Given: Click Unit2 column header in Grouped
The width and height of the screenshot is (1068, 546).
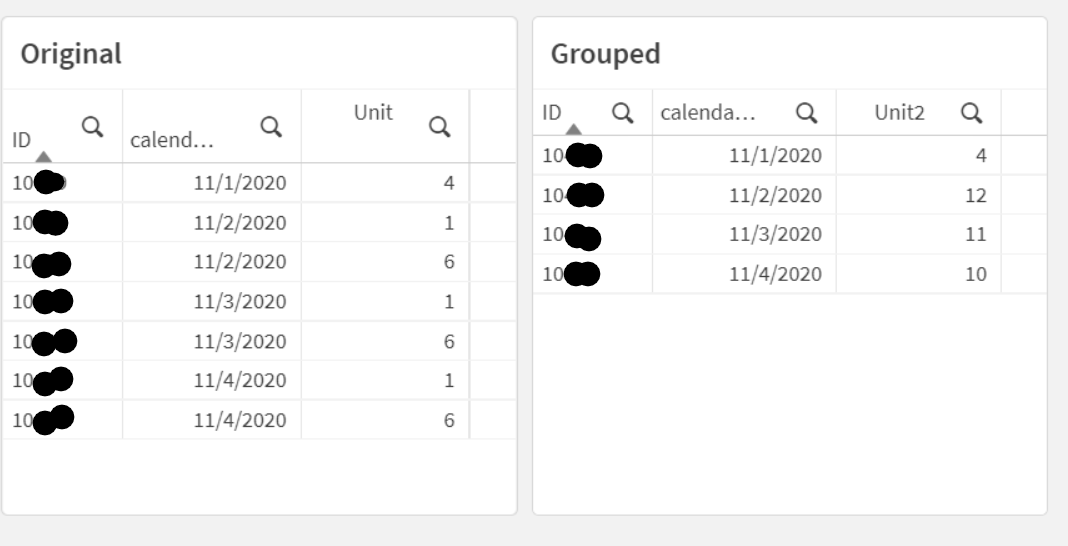Looking at the screenshot, I should (899, 113).
